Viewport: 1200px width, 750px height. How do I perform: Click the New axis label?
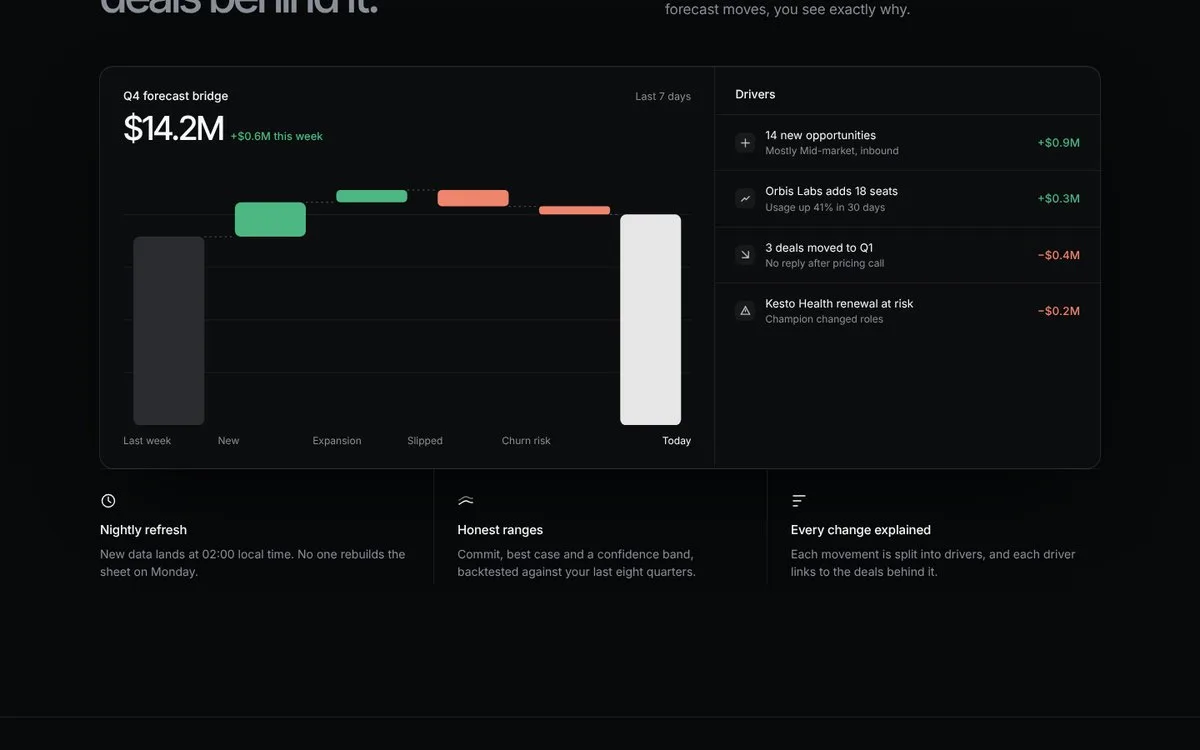[x=229, y=441]
